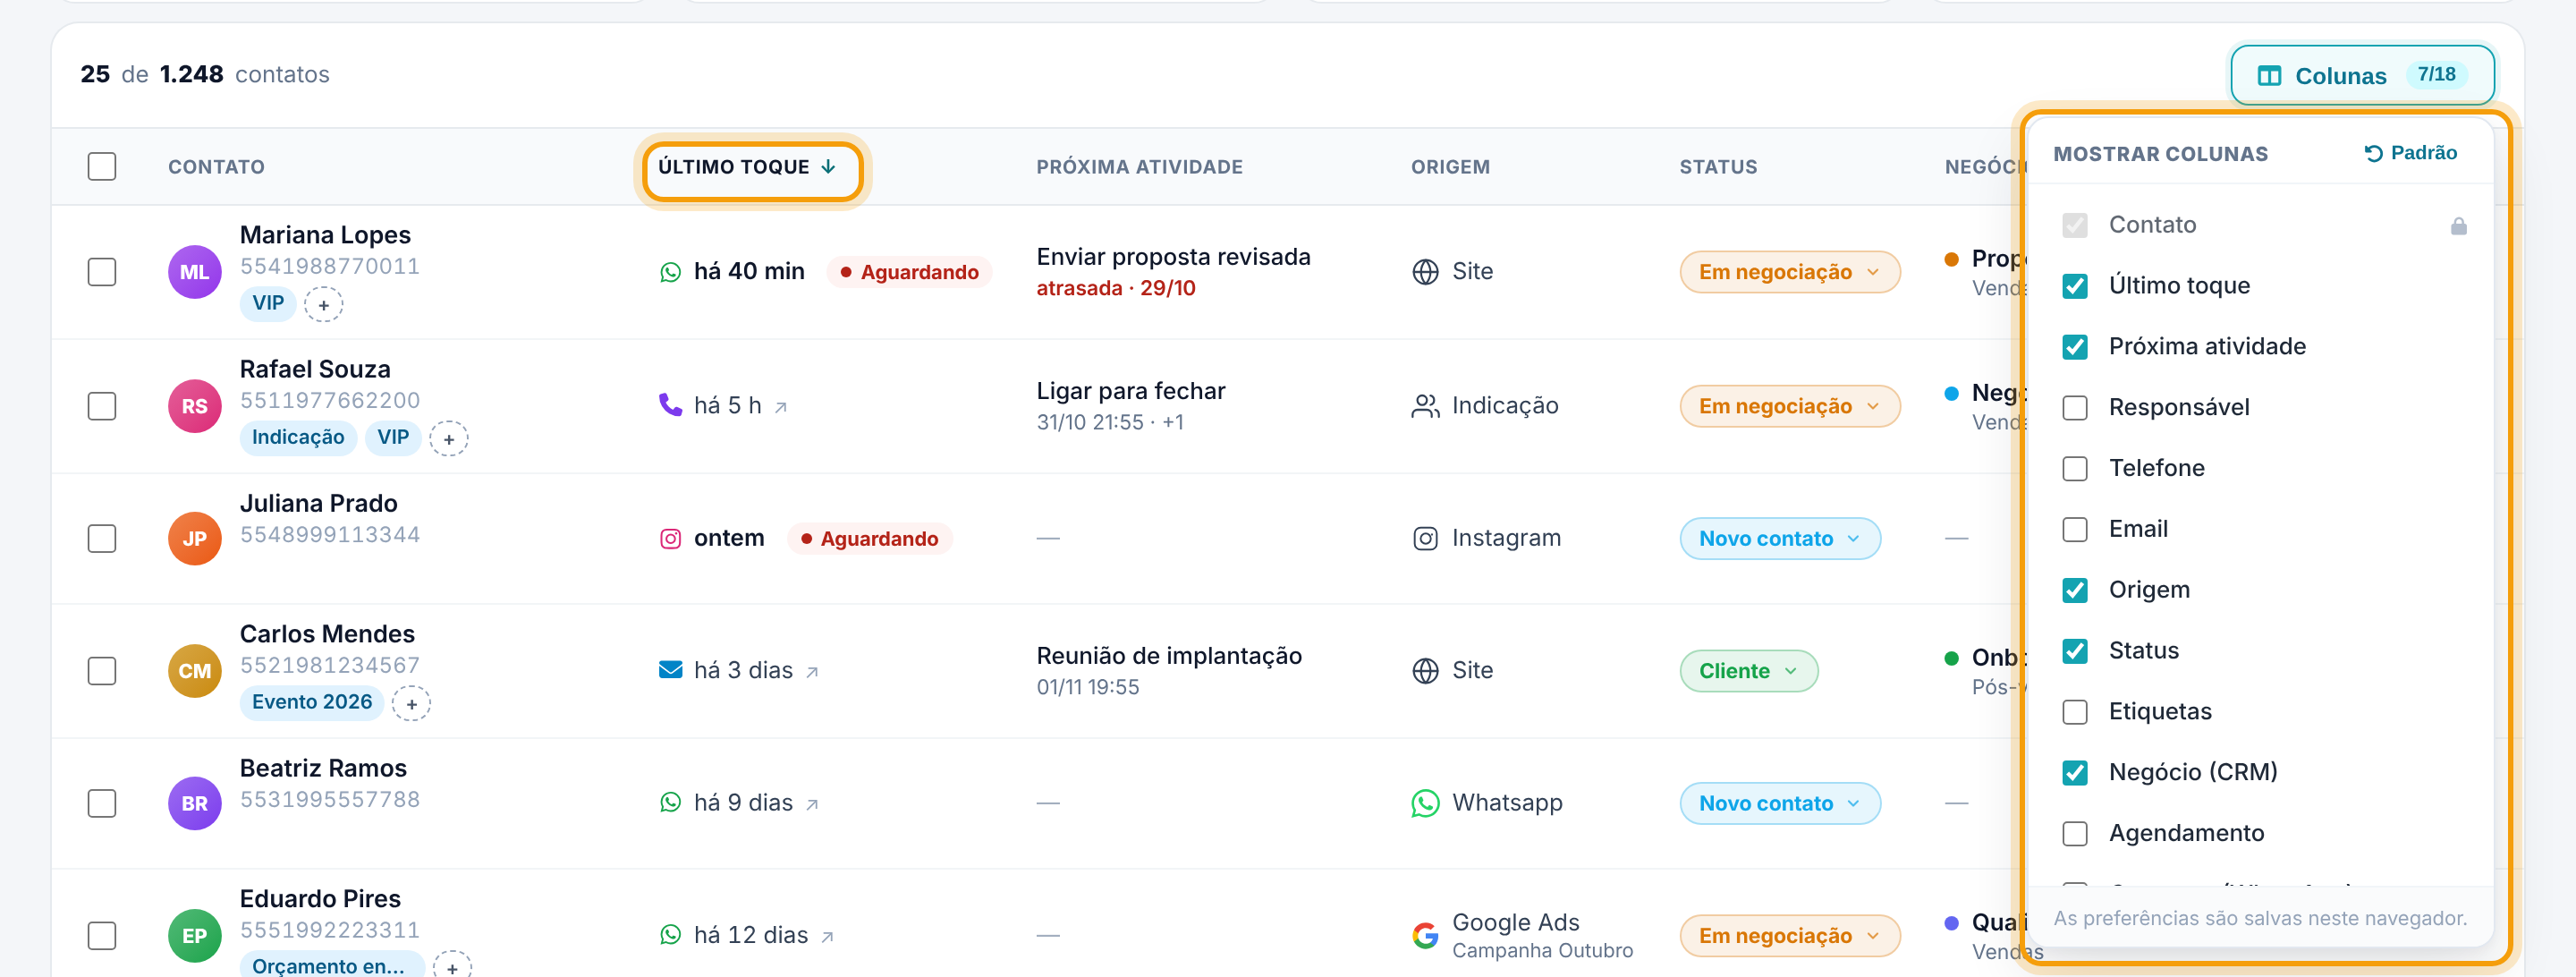Add tag with plus icon for Carlos Mendes
Screen dimensions: 2576x977
click(x=411, y=703)
